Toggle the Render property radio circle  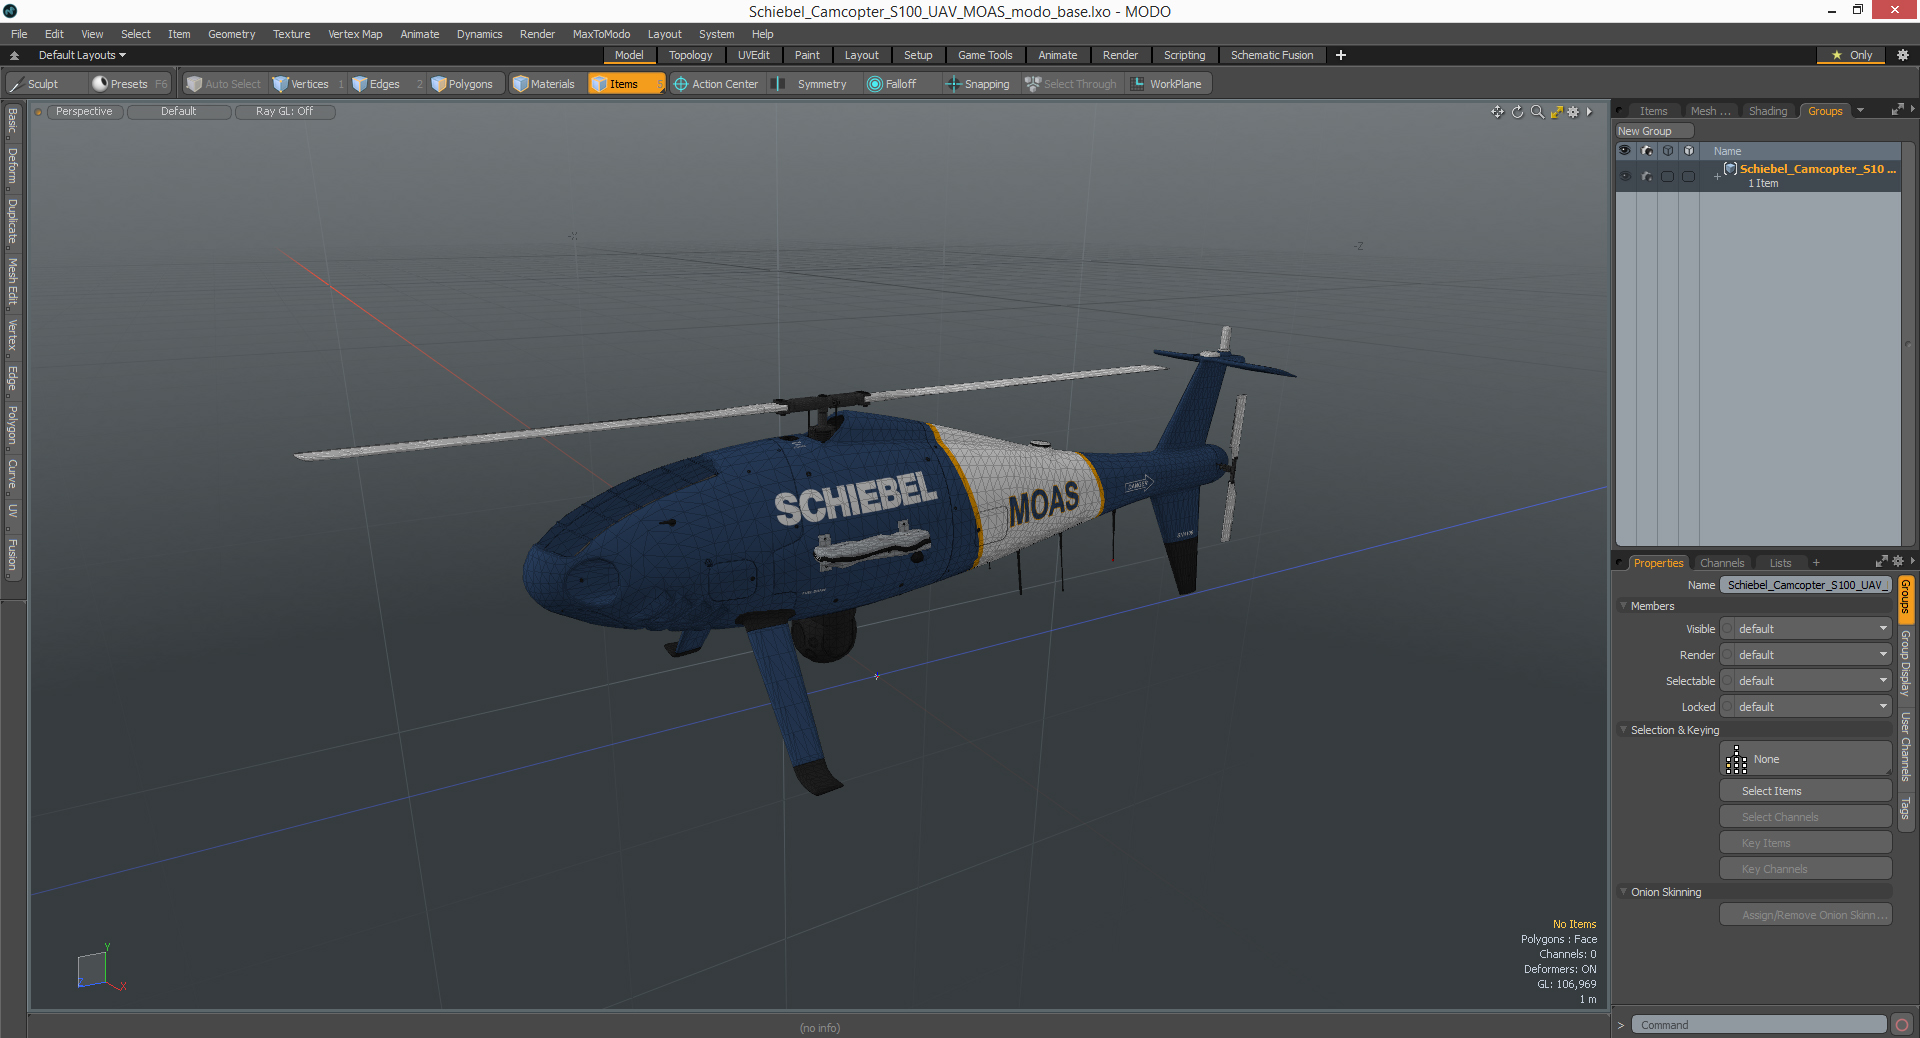[x=1727, y=655]
